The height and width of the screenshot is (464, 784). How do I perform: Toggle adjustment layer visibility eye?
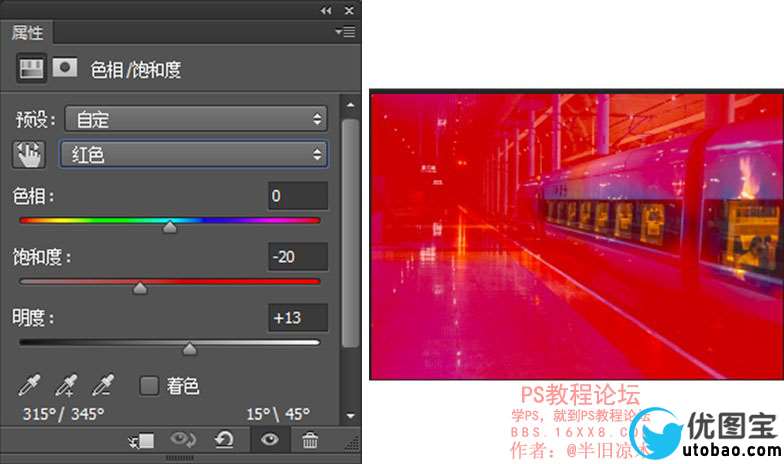269,440
